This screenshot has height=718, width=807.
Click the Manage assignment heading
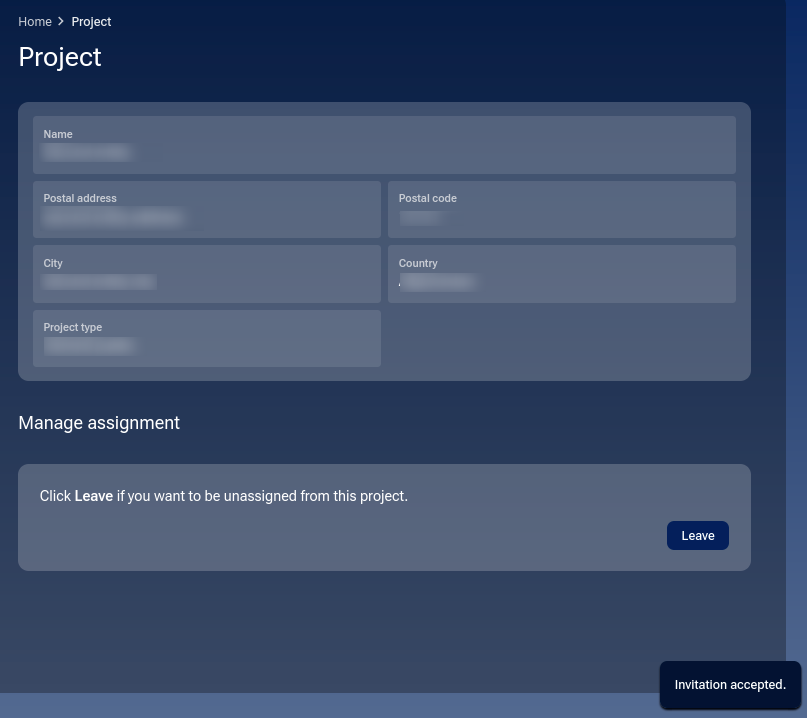pos(99,423)
